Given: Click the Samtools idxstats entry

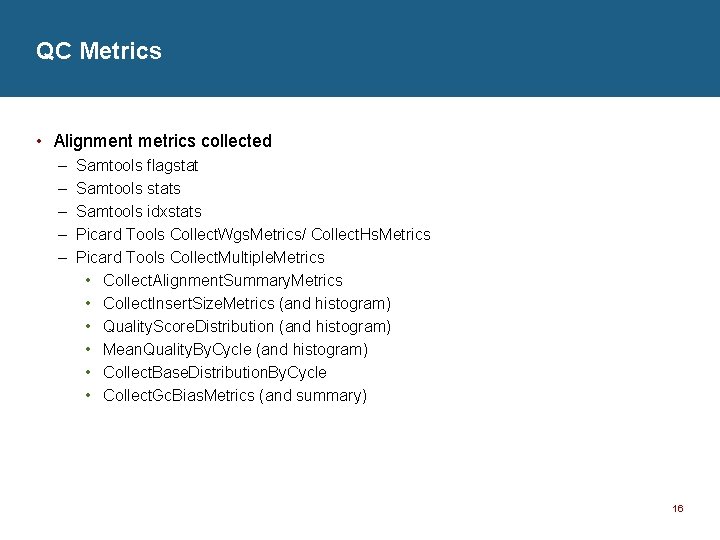Looking at the screenshot, I should tap(139, 211).
